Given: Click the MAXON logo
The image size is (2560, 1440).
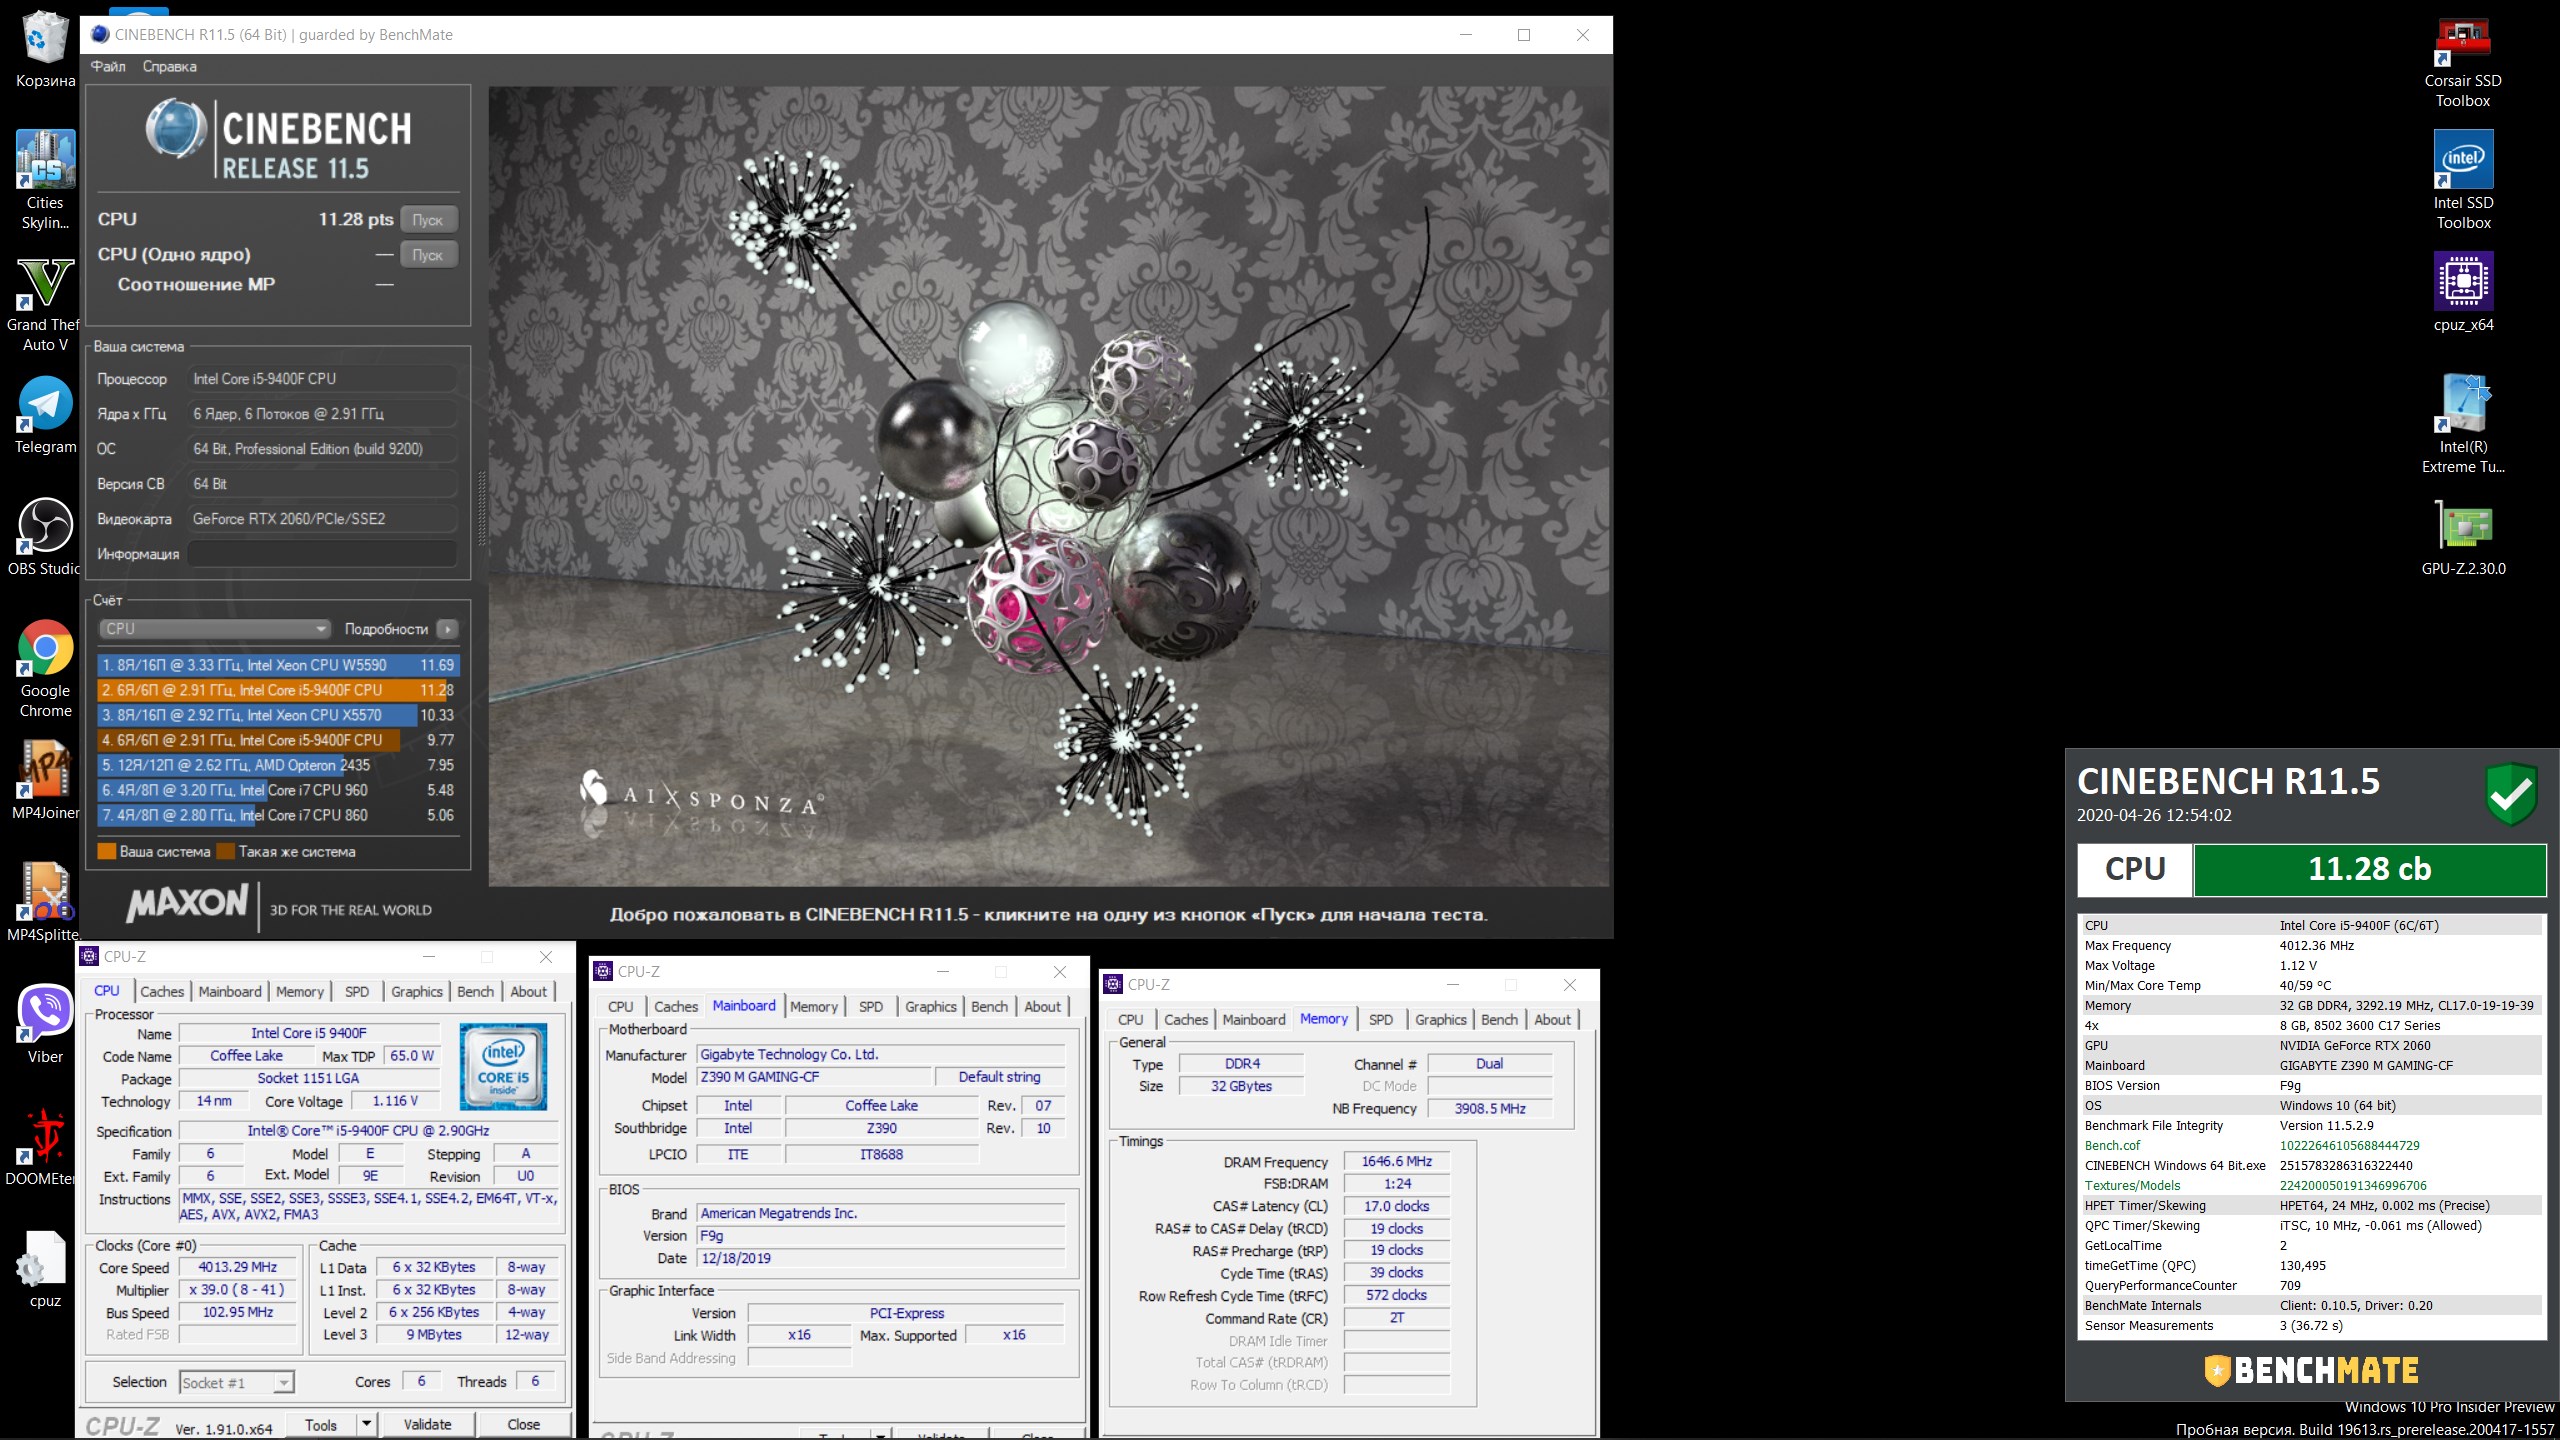Looking at the screenshot, I should tap(187, 904).
